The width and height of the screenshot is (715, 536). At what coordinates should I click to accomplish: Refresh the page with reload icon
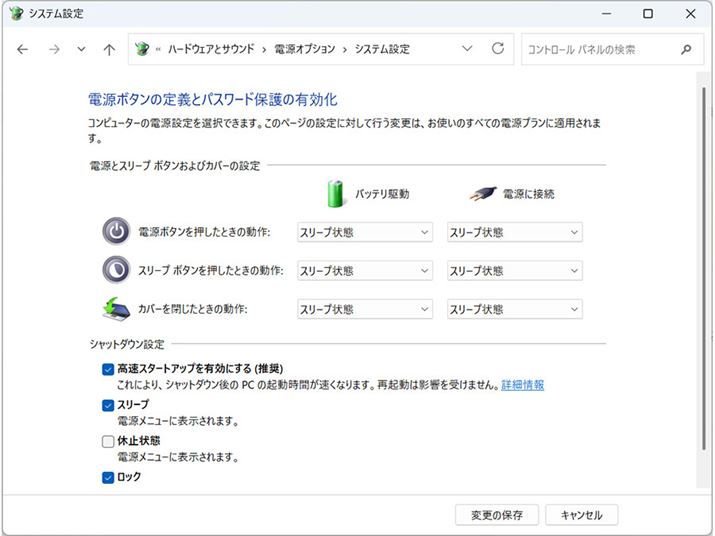[x=498, y=48]
